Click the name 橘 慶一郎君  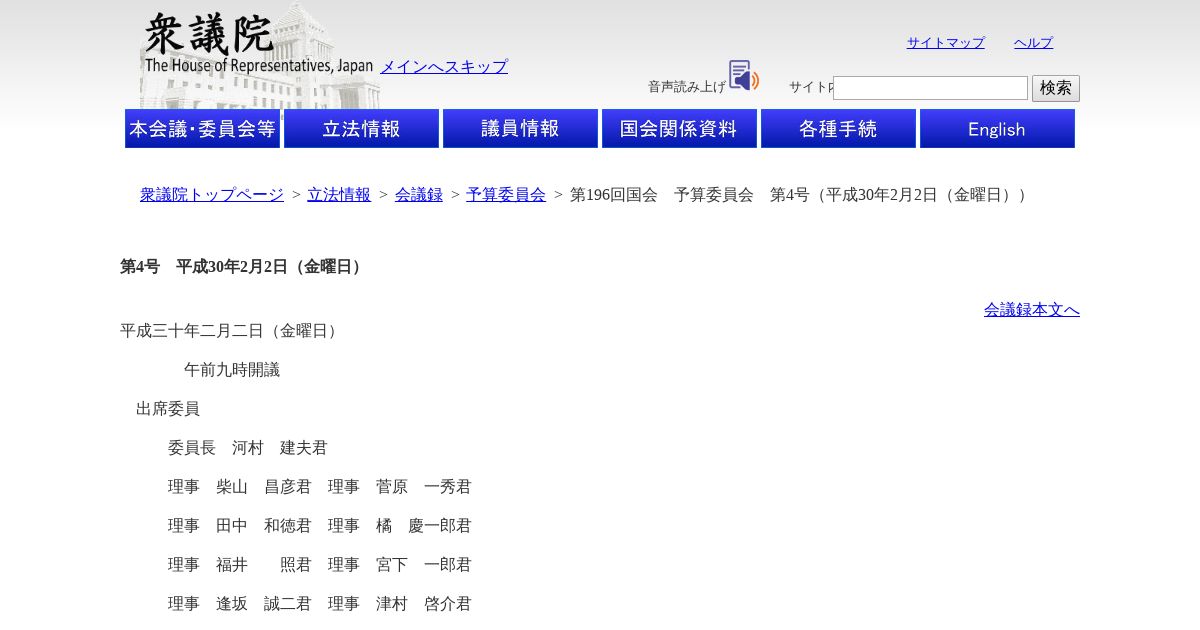point(424,526)
